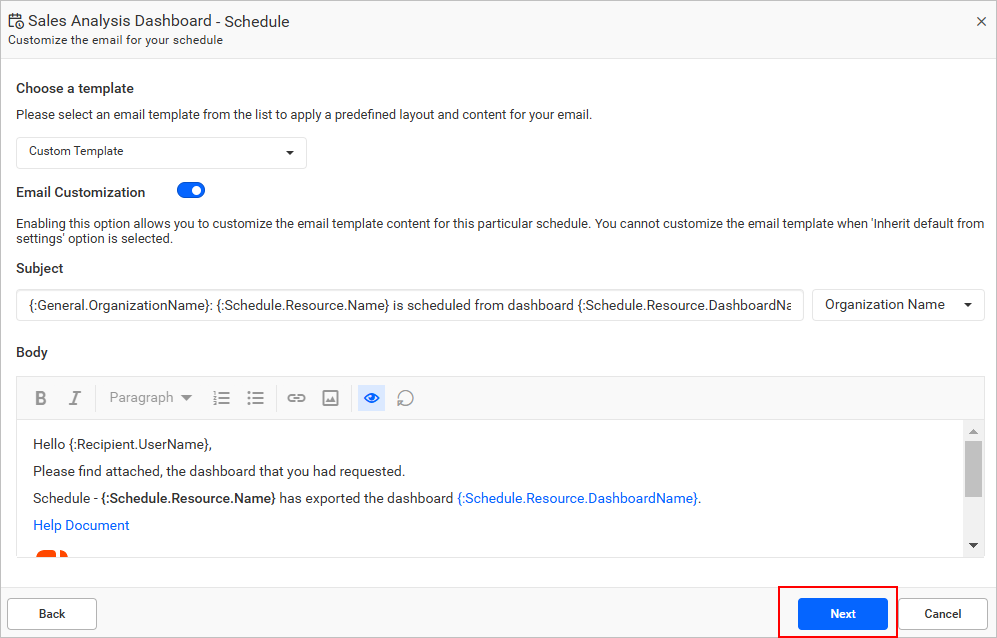This screenshot has height=638, width=997.
Task: Insert a bulleted list in the body
Action: coord(255,397)
